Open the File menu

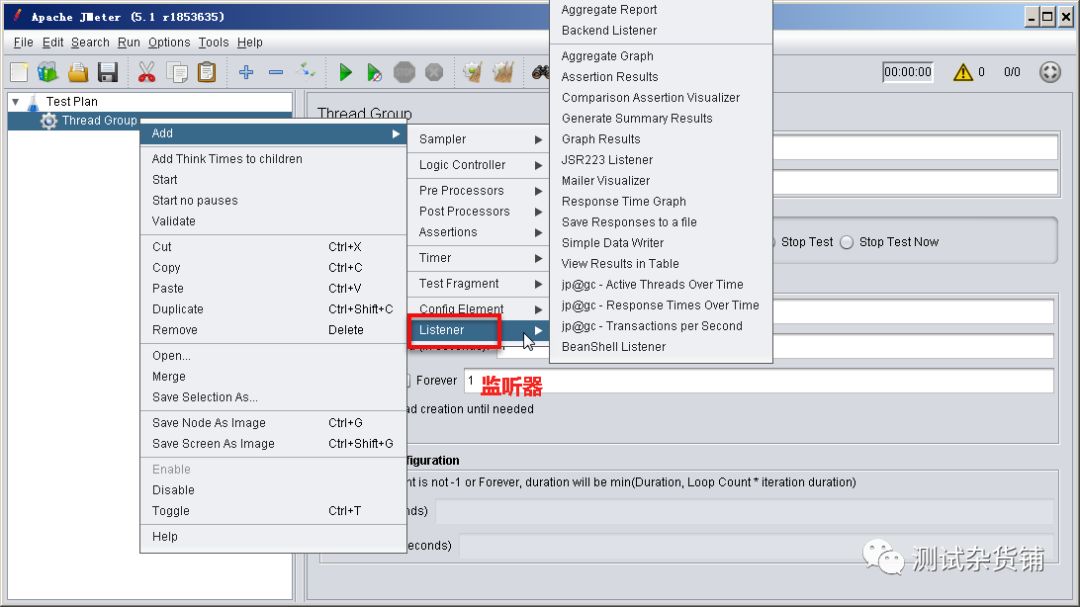pos(23,42)
